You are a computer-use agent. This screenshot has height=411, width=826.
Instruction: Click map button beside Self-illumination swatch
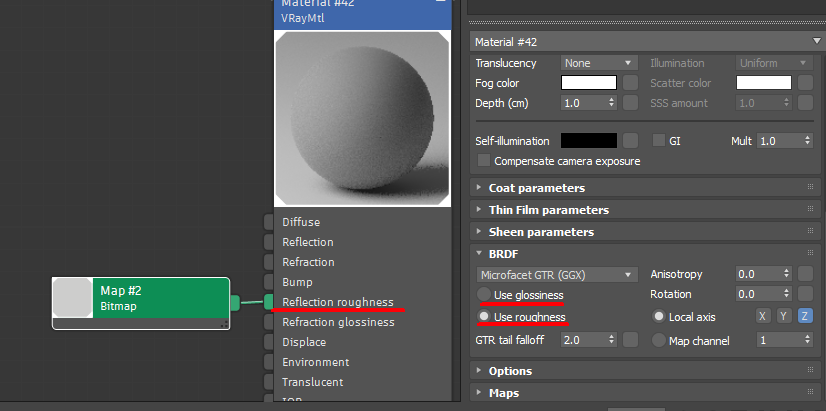[631, 141]
